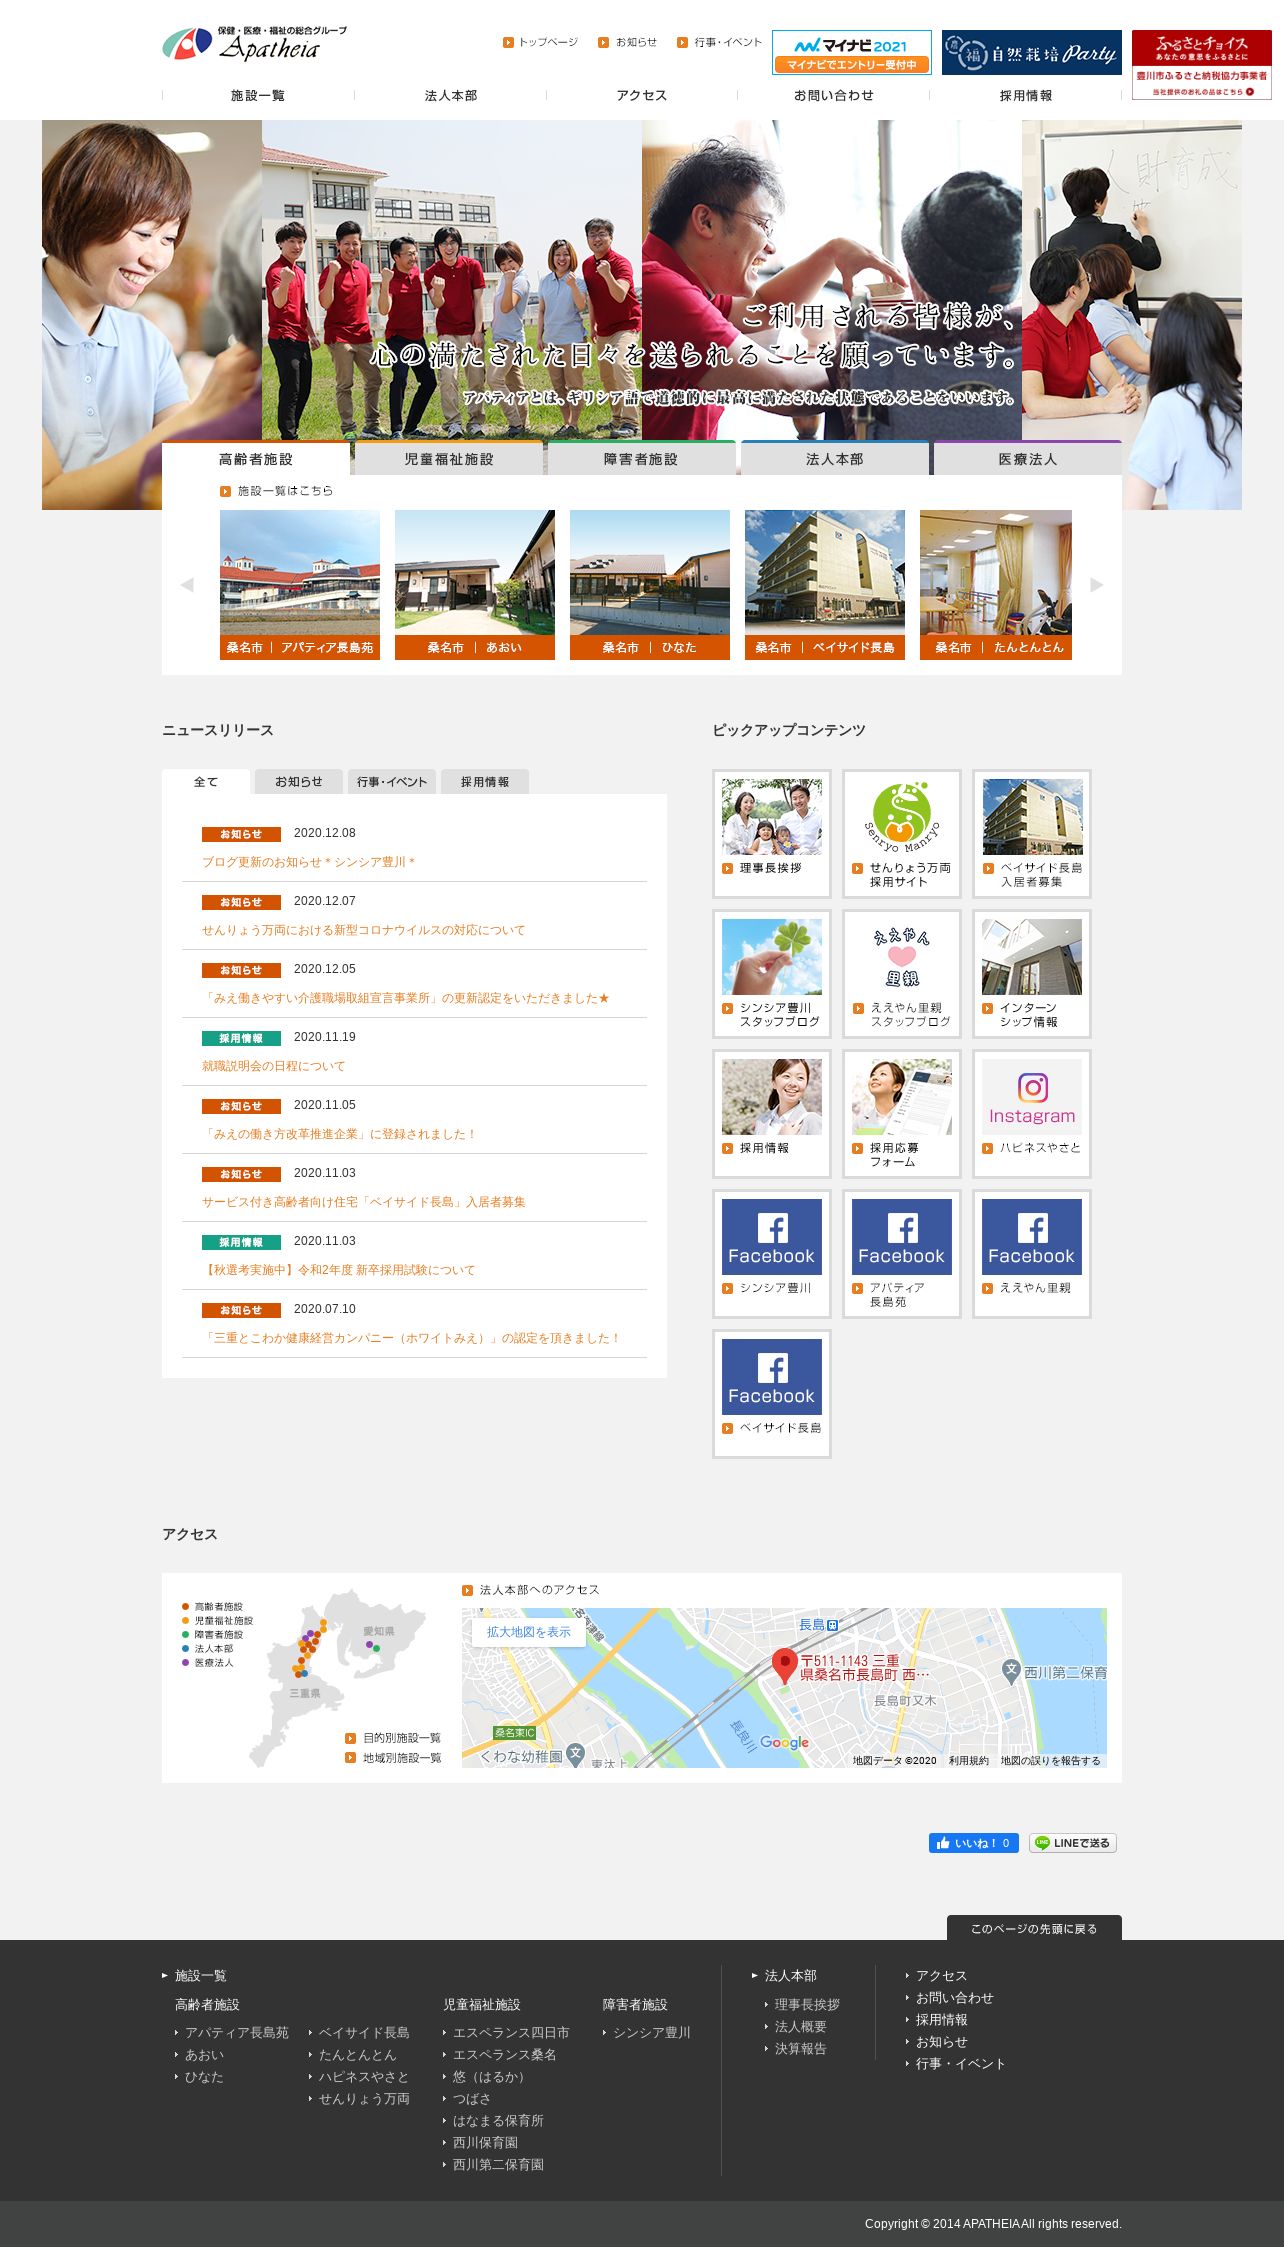Show the previous facilities with left carousel arrow

point(187,585)
